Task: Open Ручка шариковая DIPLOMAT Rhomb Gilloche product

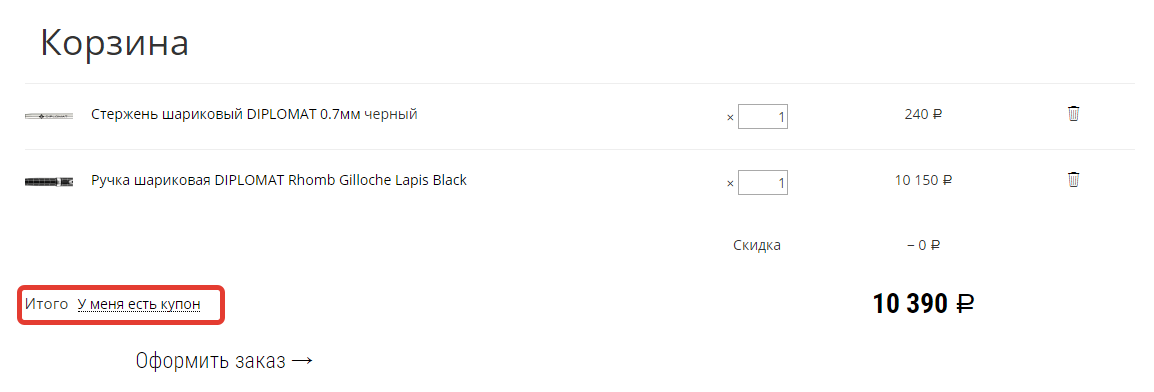Action: click(x=279, y=179)
